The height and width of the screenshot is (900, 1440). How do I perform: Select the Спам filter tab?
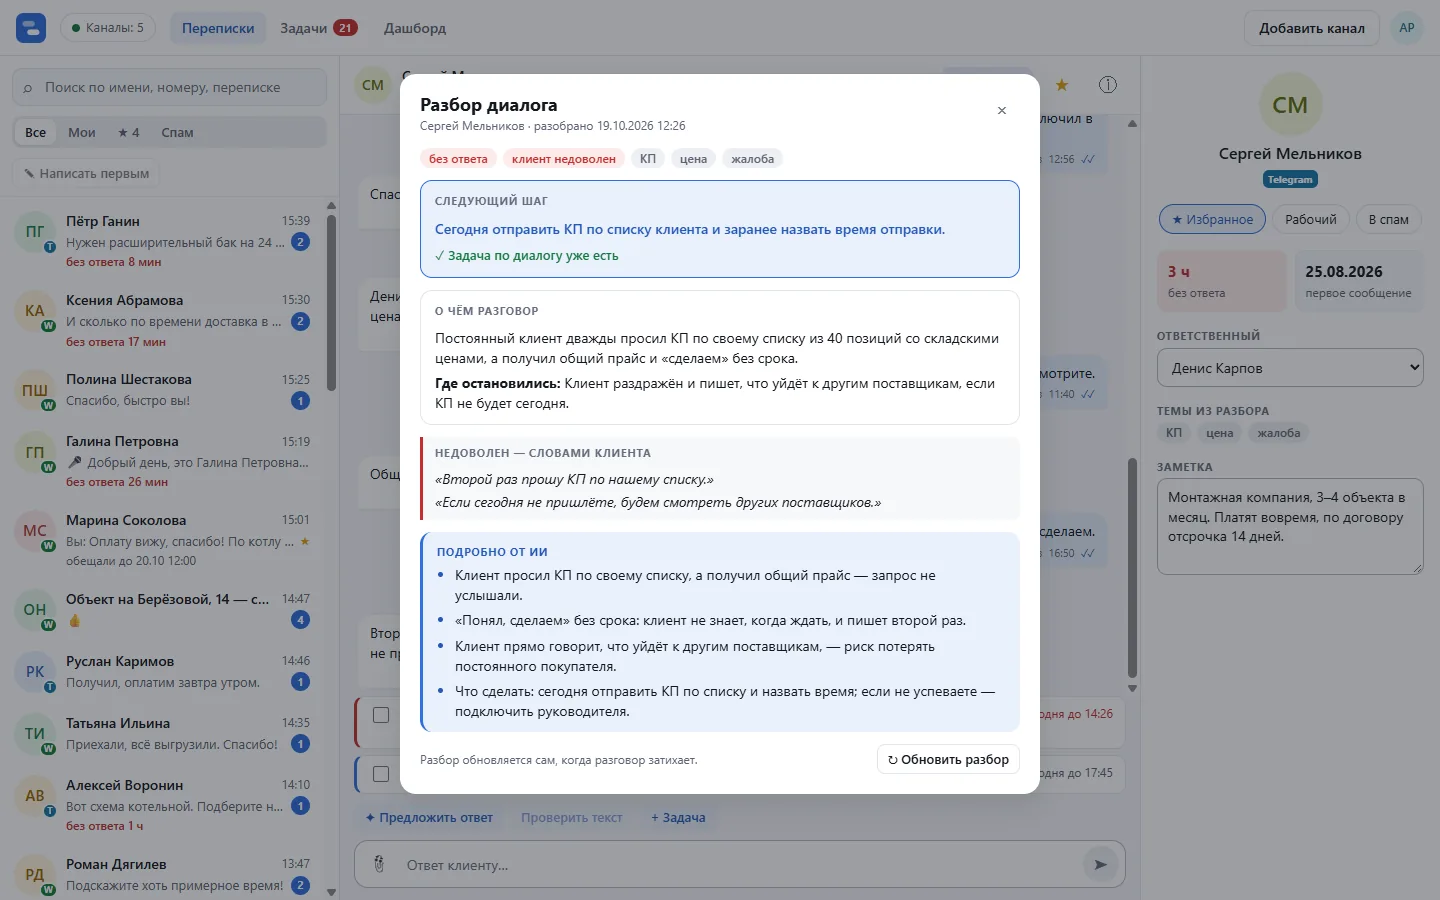click(x=177, y=132)
